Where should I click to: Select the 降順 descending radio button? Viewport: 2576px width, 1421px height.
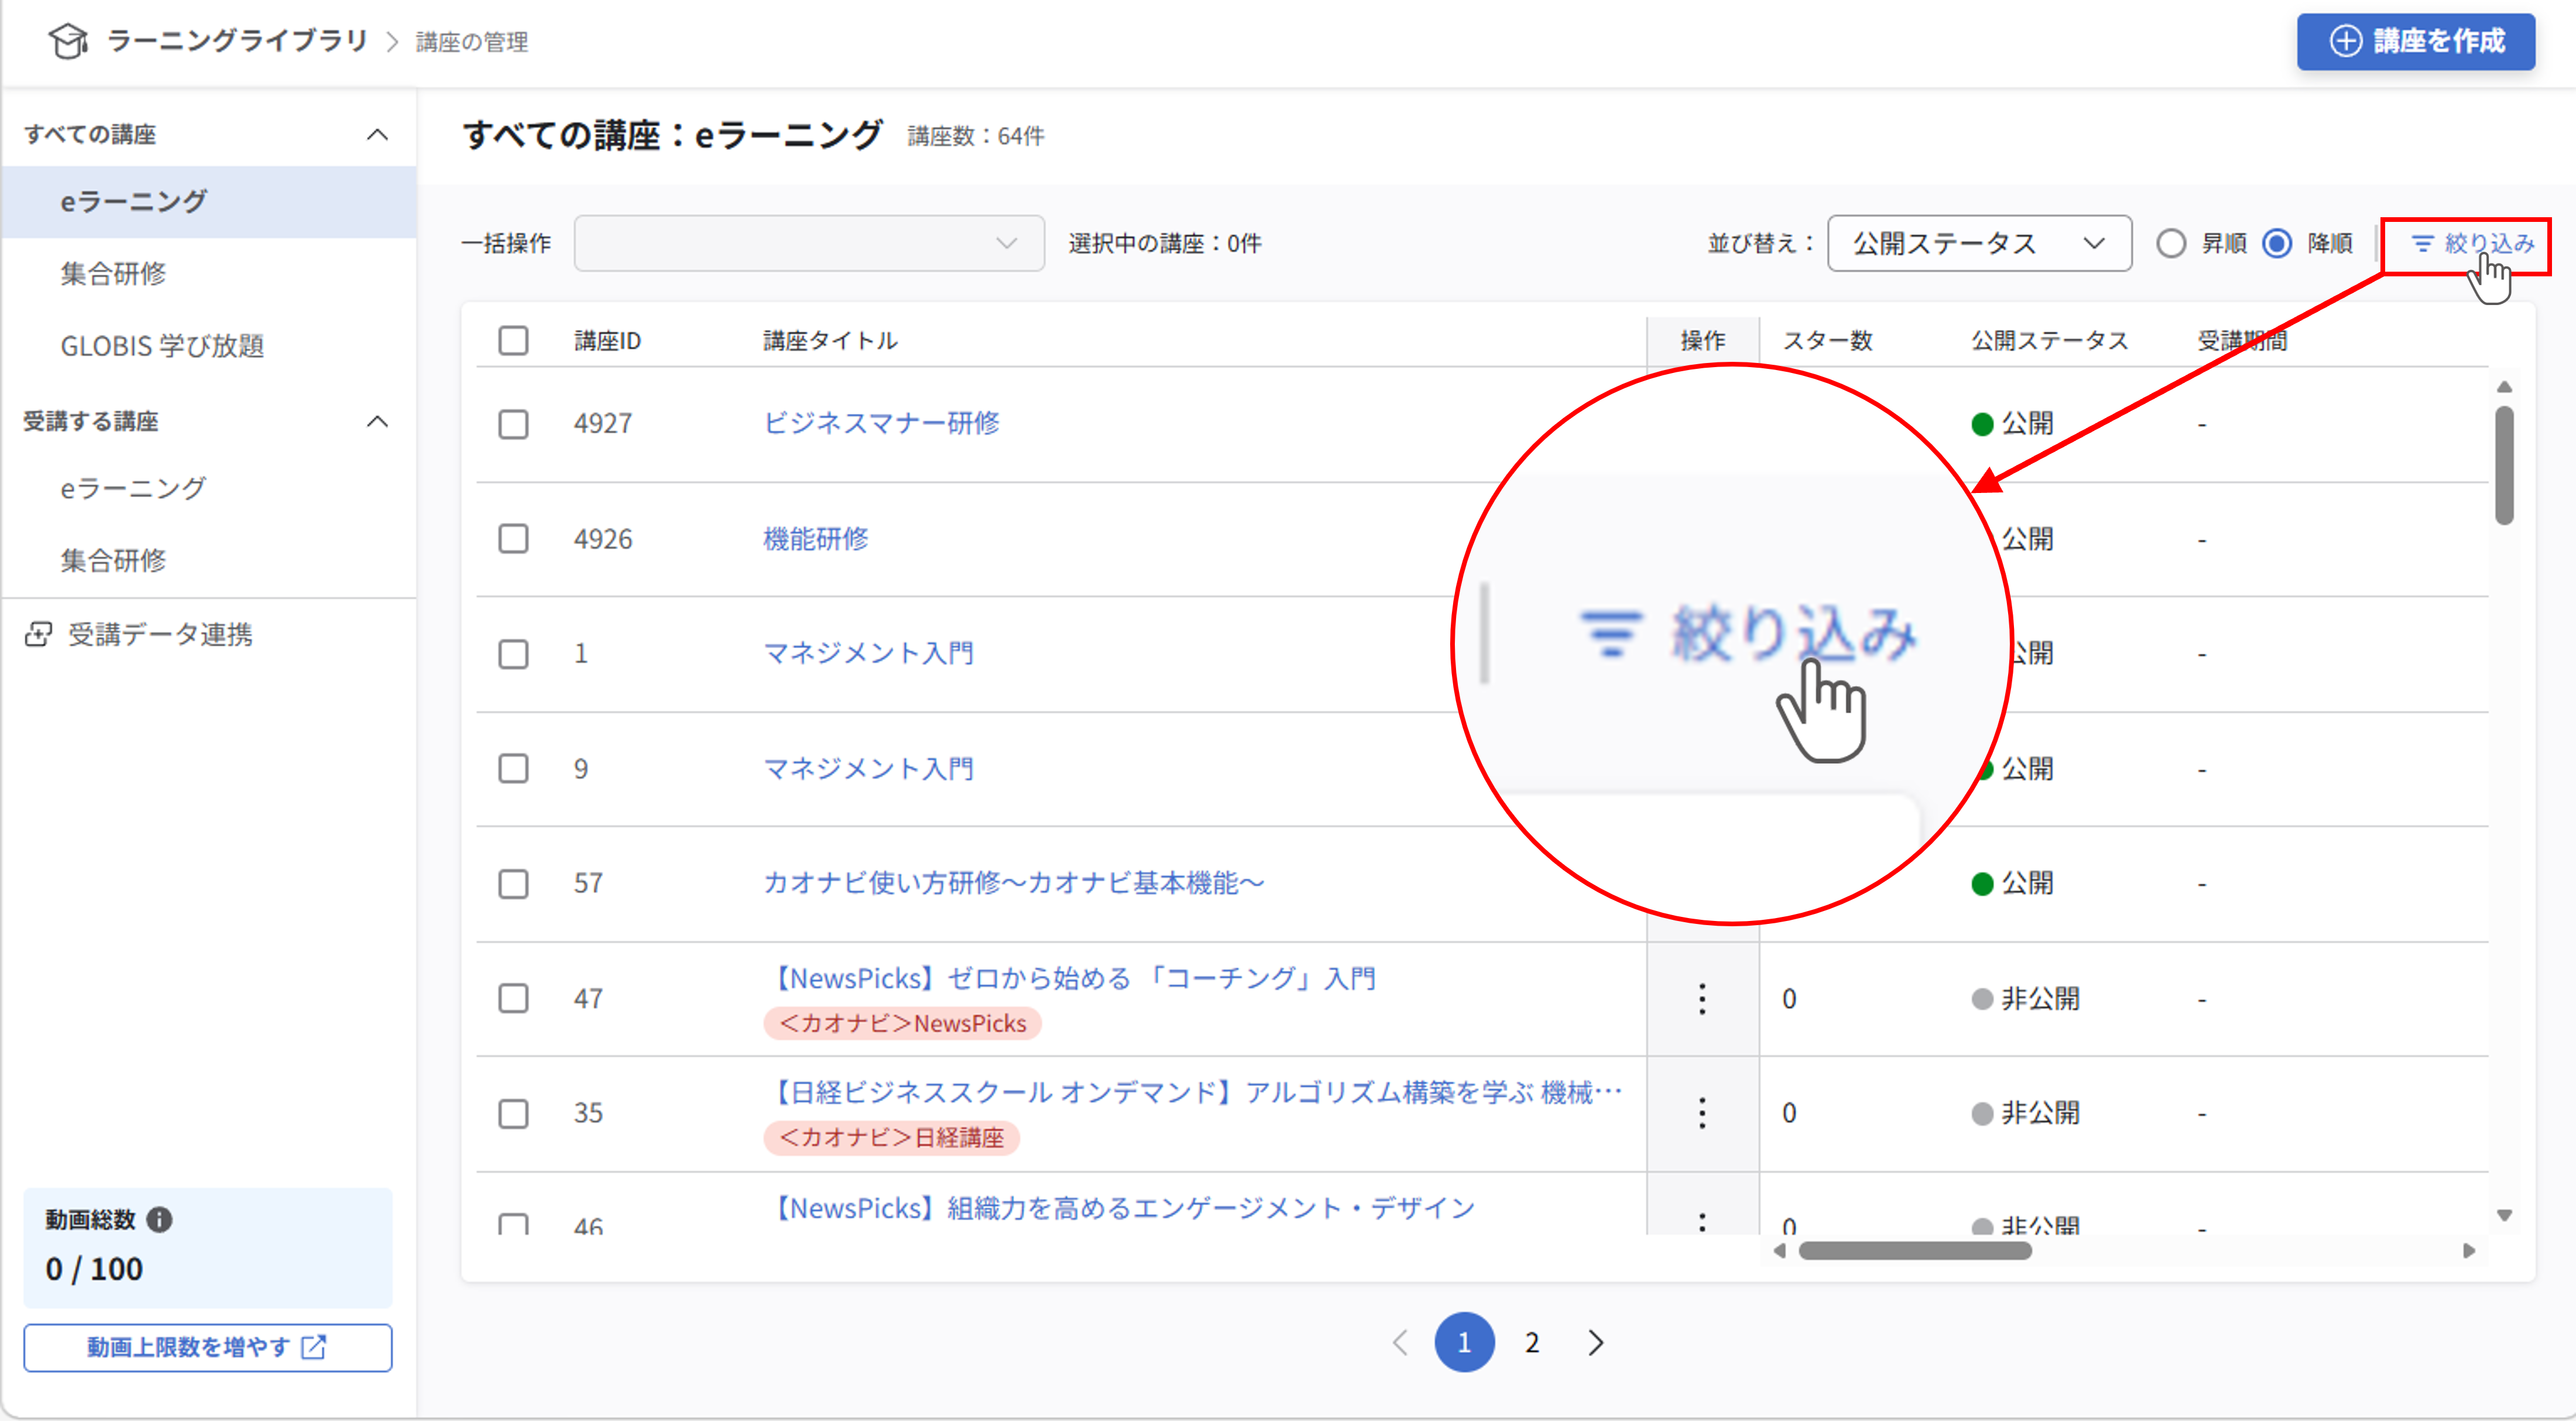2277,243
